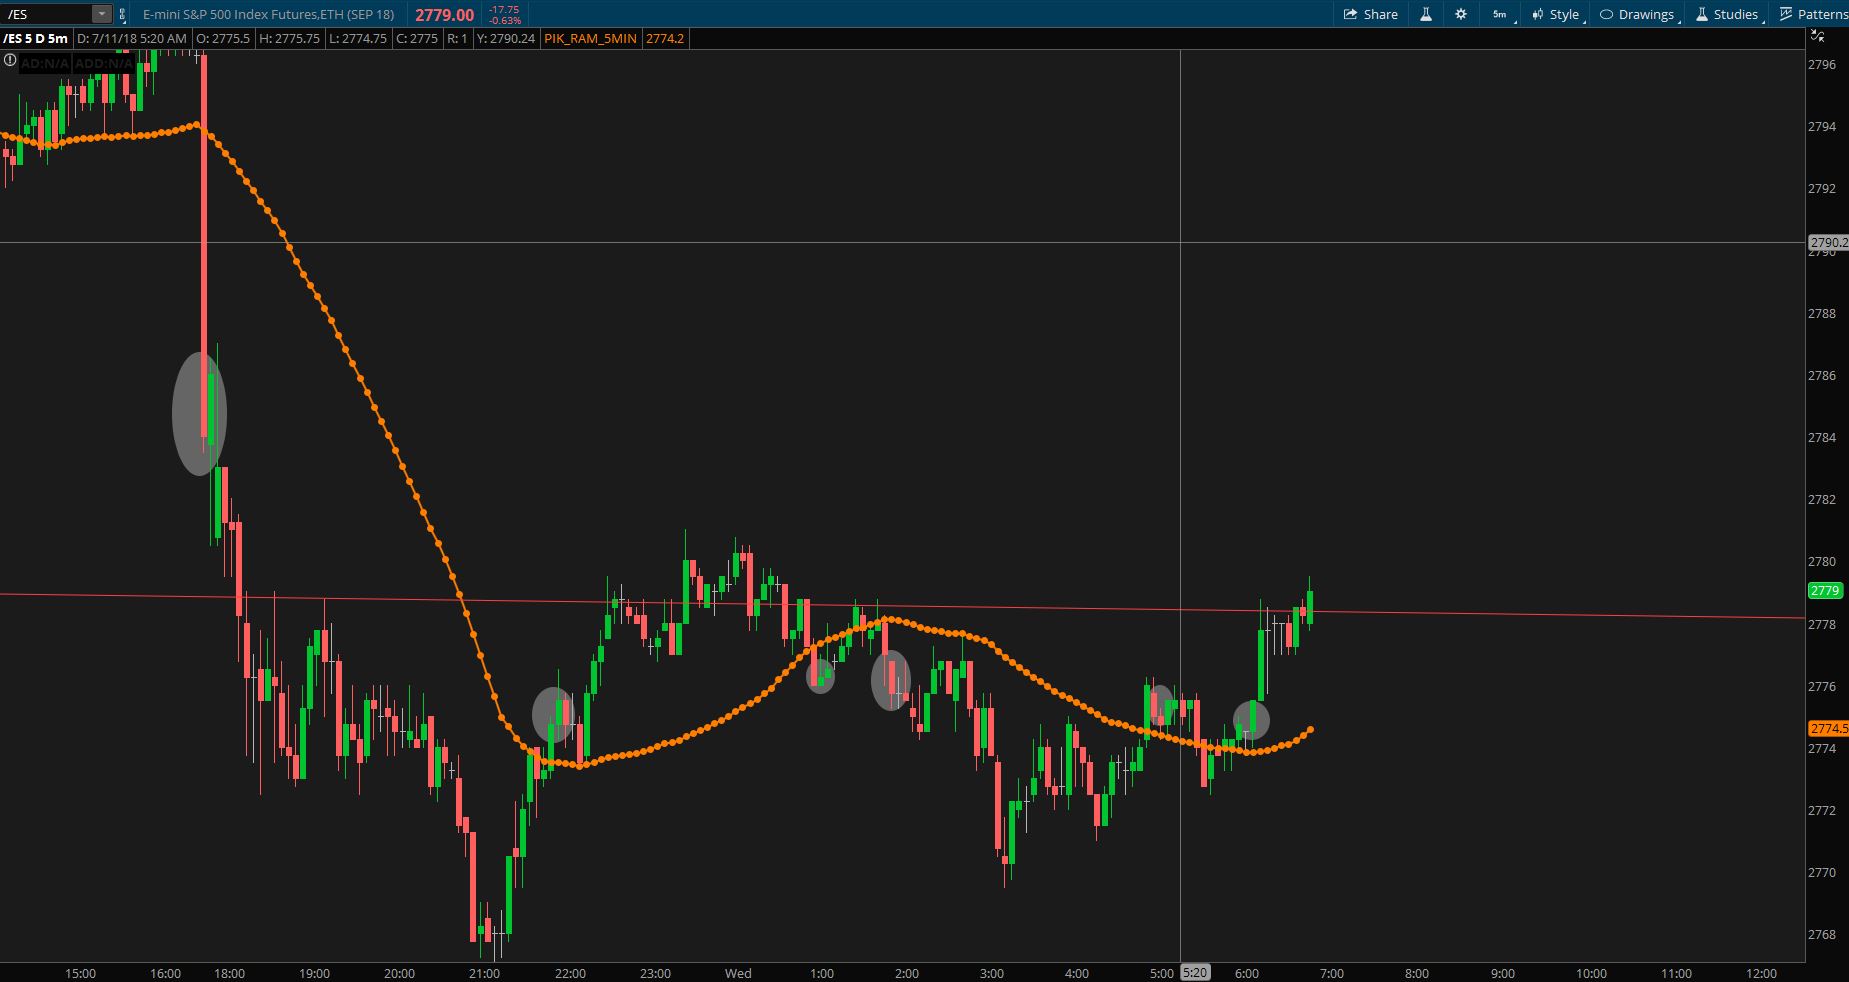Click the symbol link chain icon
Viewport: 1849px width, 982px height.
[x=122, y=14]
